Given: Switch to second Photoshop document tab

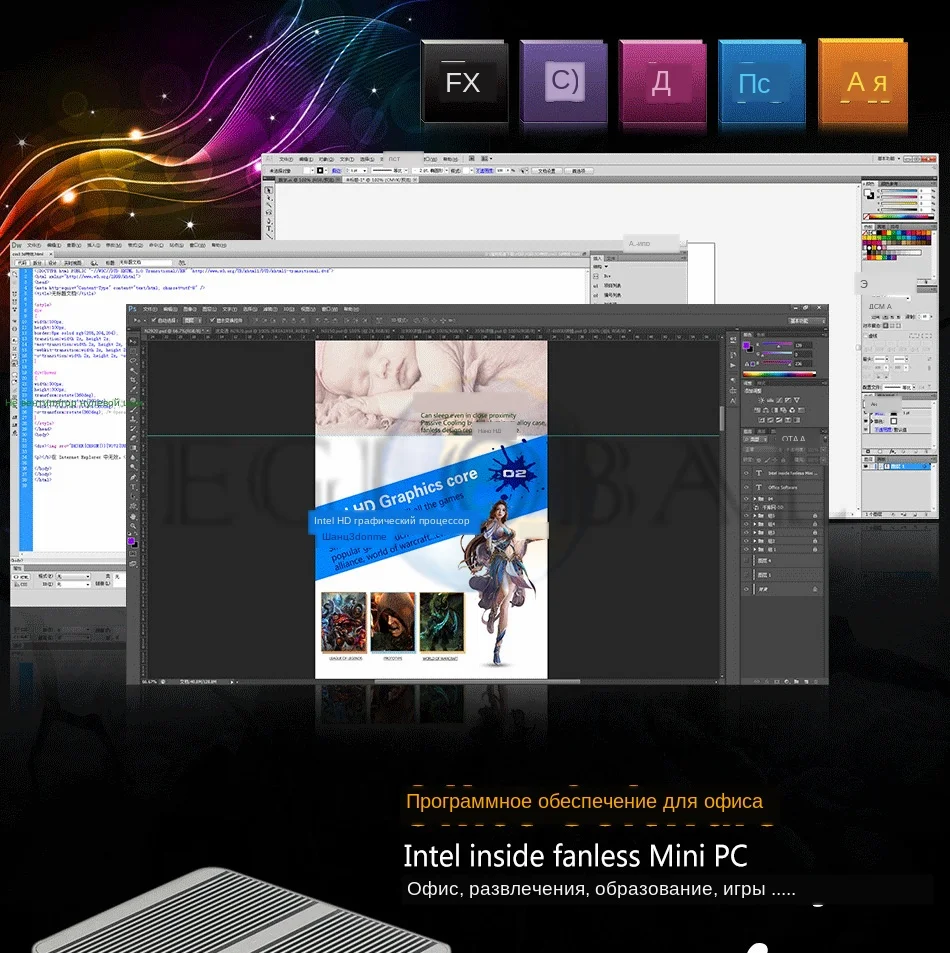Looking at the screenshot, I should [264, 331].
